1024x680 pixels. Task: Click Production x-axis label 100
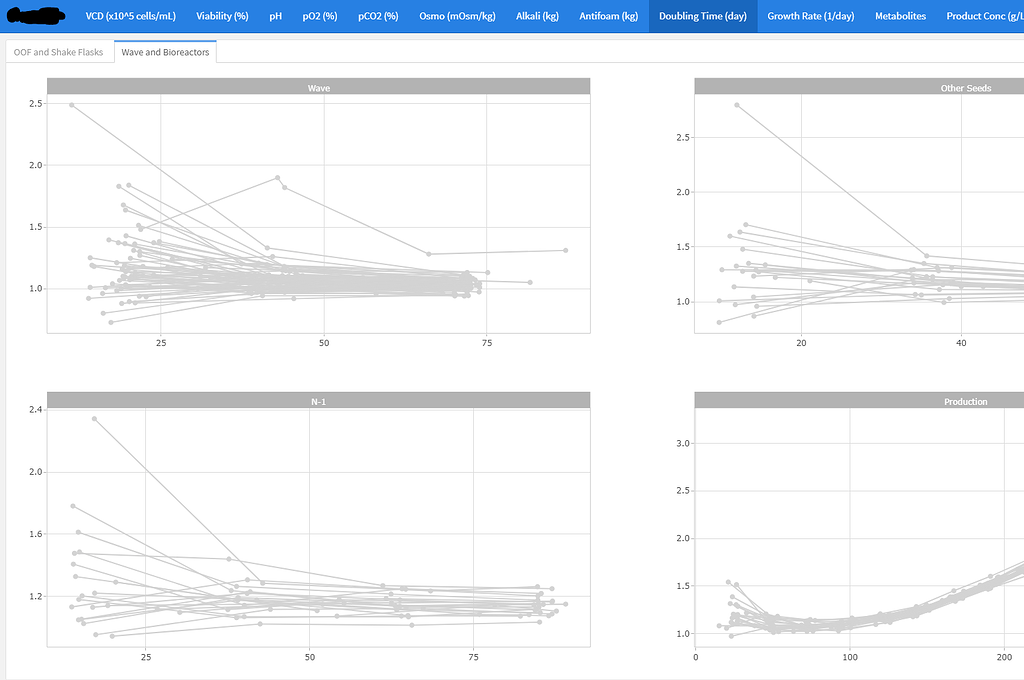[850, 656]
